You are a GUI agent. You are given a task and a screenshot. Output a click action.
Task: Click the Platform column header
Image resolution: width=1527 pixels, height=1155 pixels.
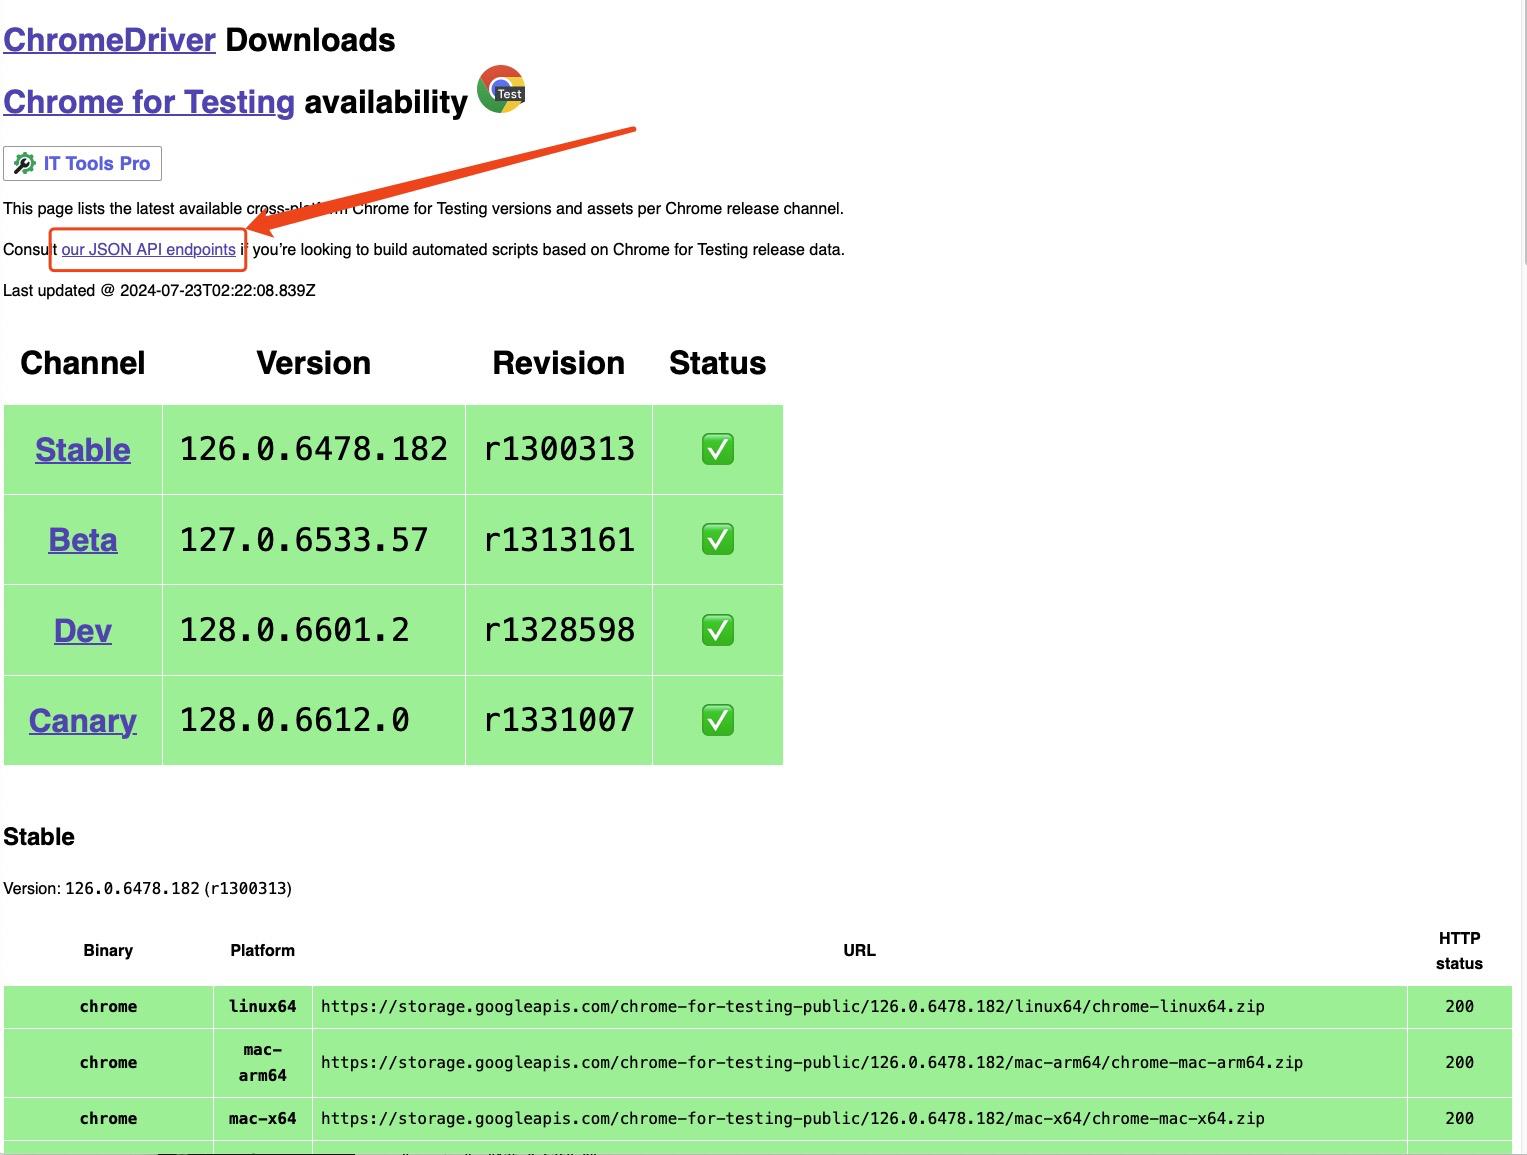pos(263,951)
